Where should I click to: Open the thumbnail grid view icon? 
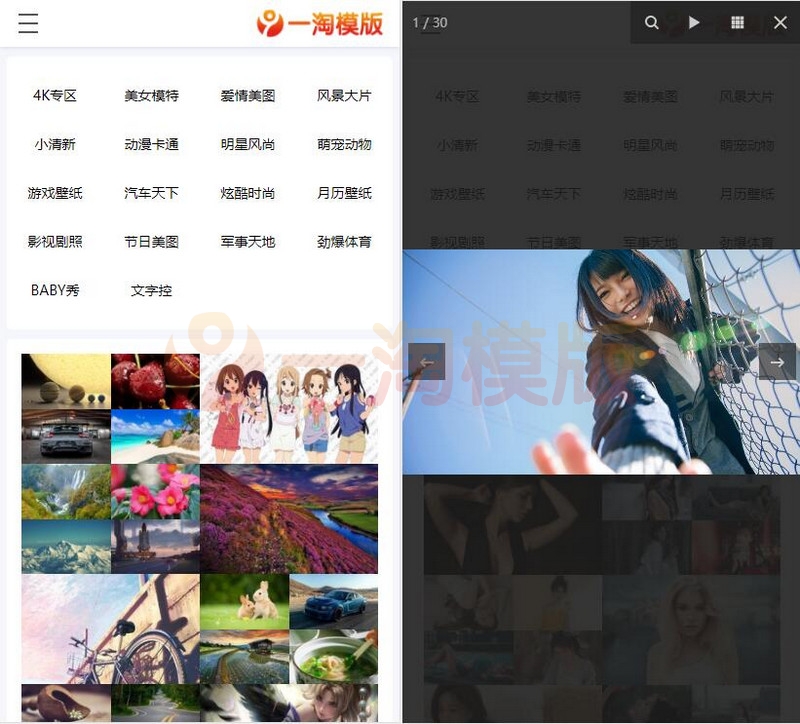(738, 22)
